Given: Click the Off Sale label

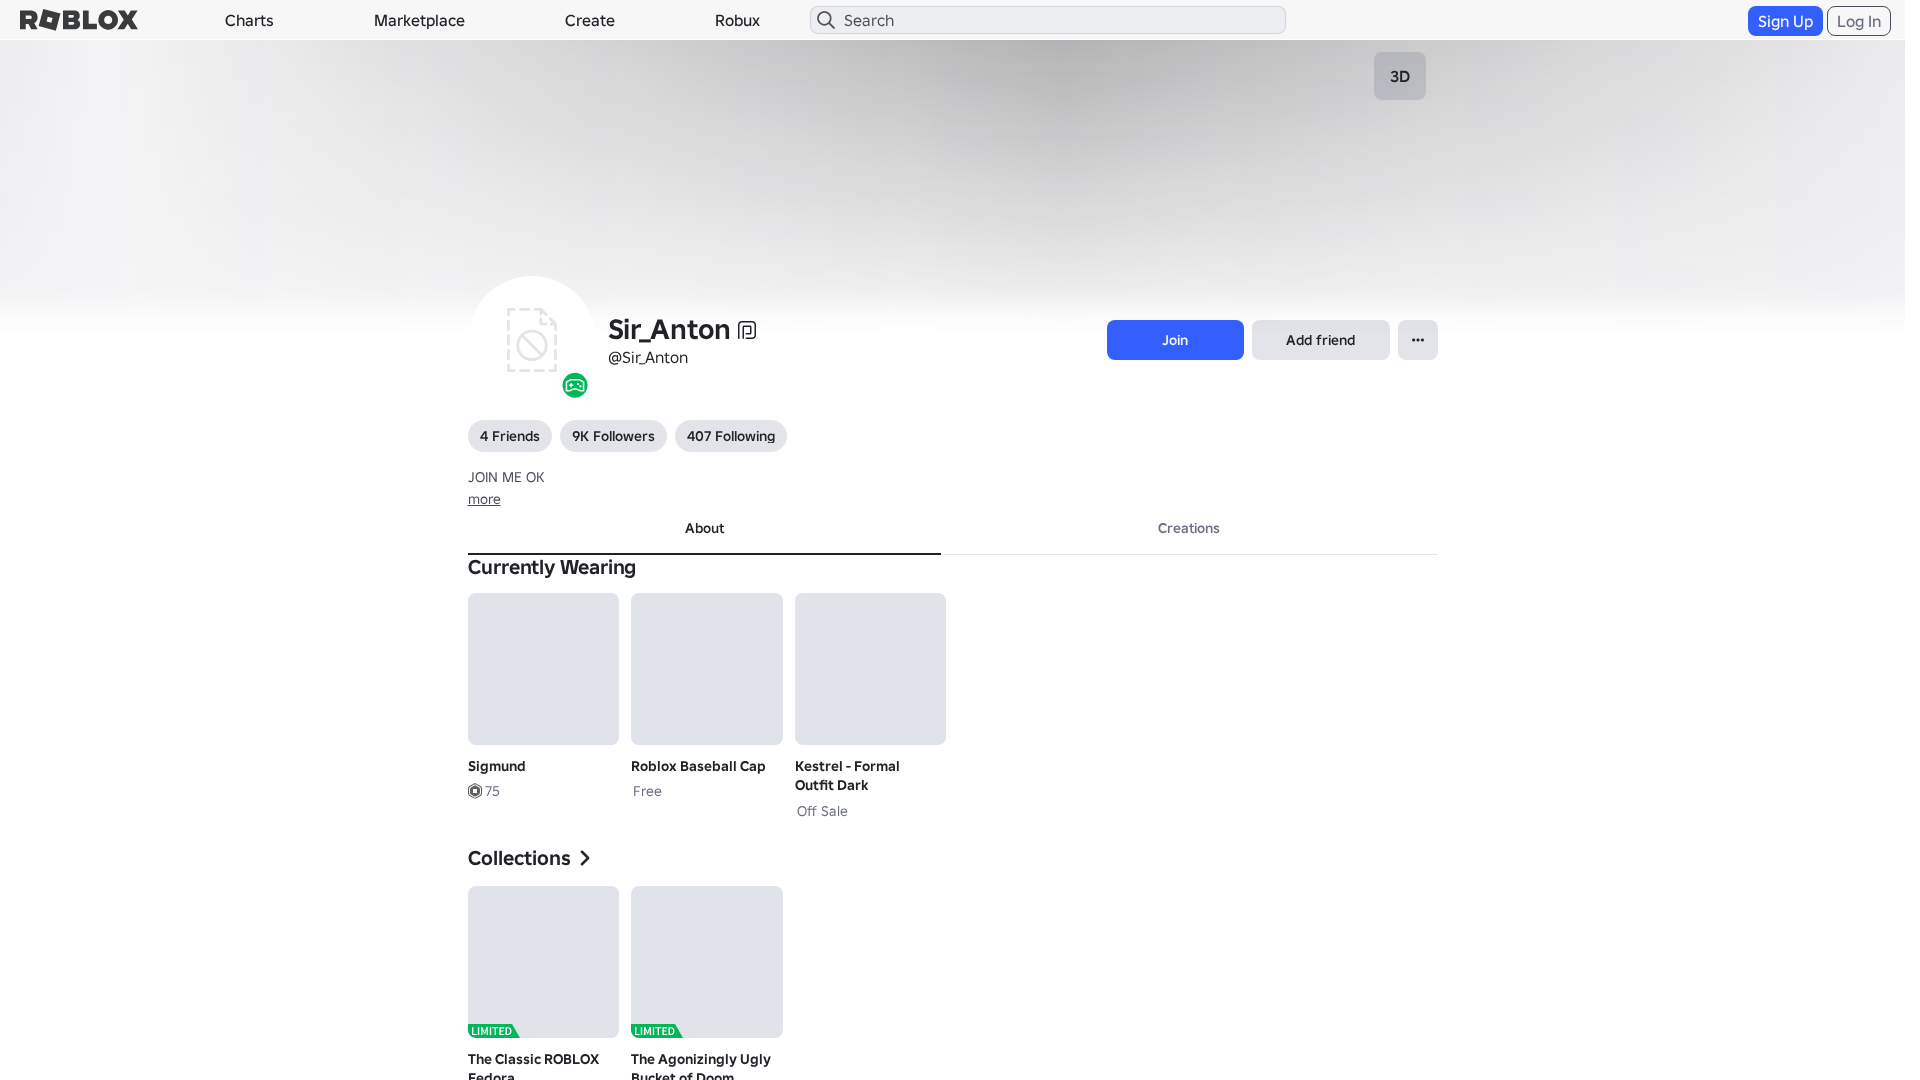Looking at the screenshot, I should tap(822, 811).
